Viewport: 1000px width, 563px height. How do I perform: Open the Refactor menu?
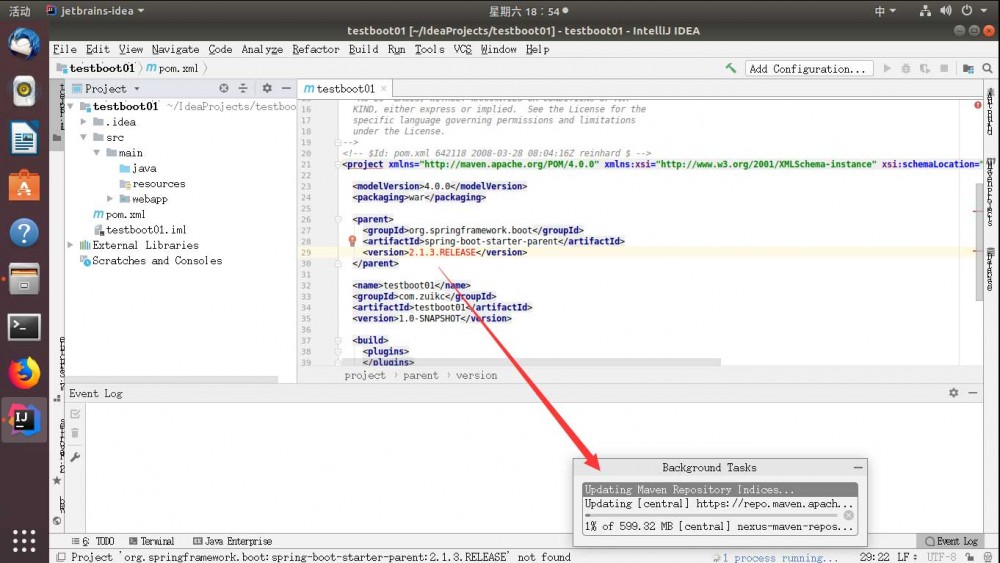[x=315, y=49]
